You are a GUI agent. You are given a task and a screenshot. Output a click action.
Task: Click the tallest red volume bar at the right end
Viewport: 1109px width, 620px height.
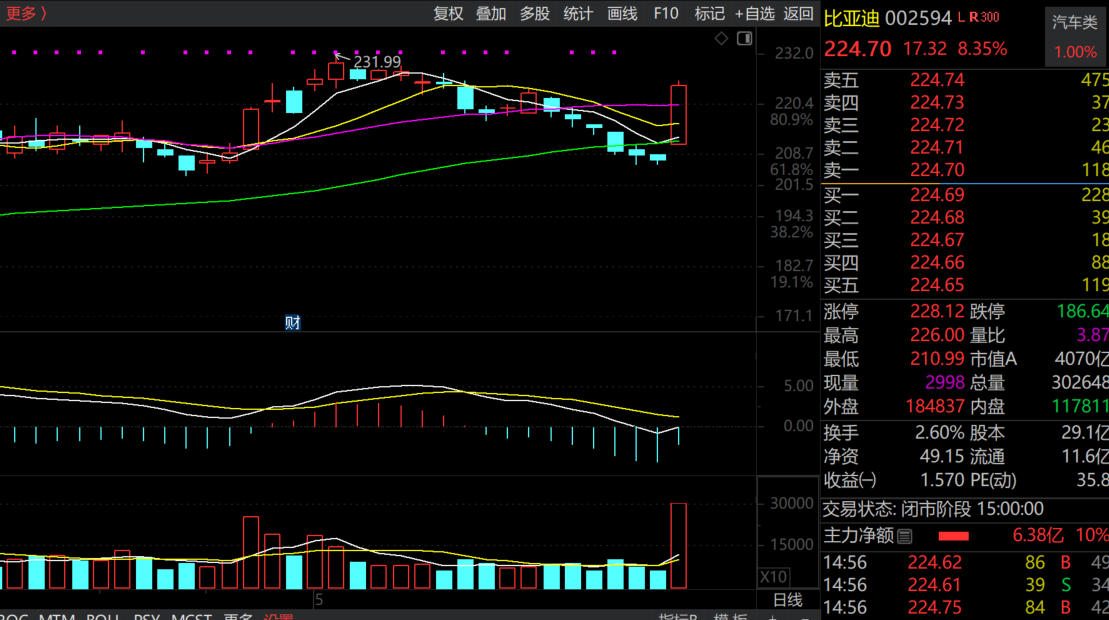[678, 546]
